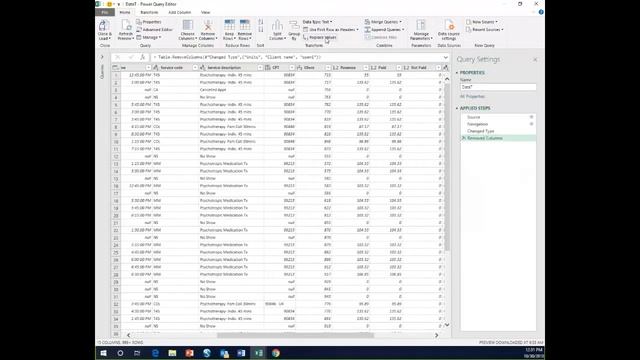Switch to the Transform tab
The image size is (640, 360).
[149, 13]
